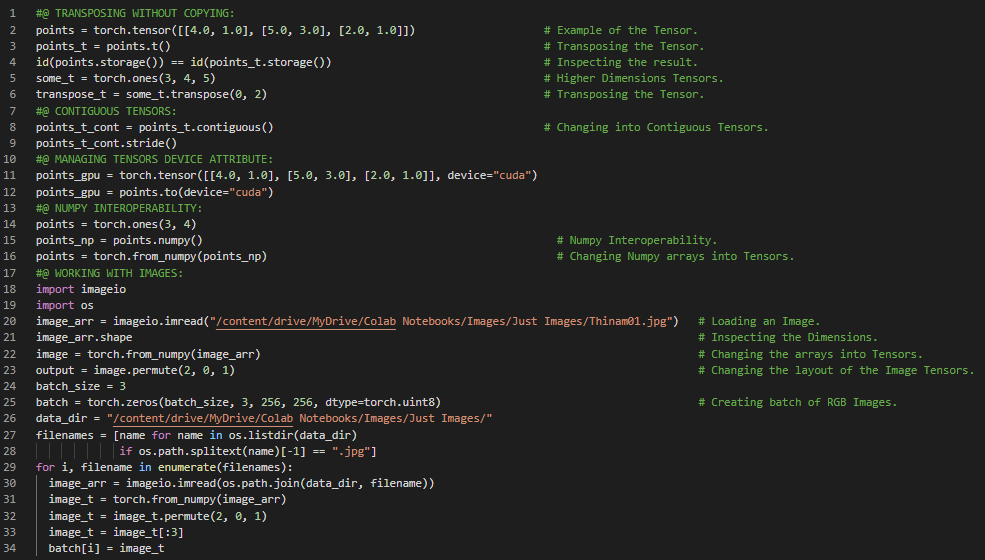Click the "#@ CONTIGUOUS TENSORS:" section header

(x=106, y=111)
